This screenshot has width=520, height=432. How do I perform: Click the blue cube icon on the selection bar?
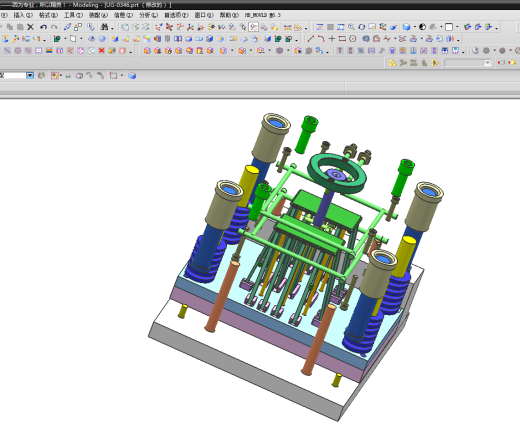tap(132, 76)
